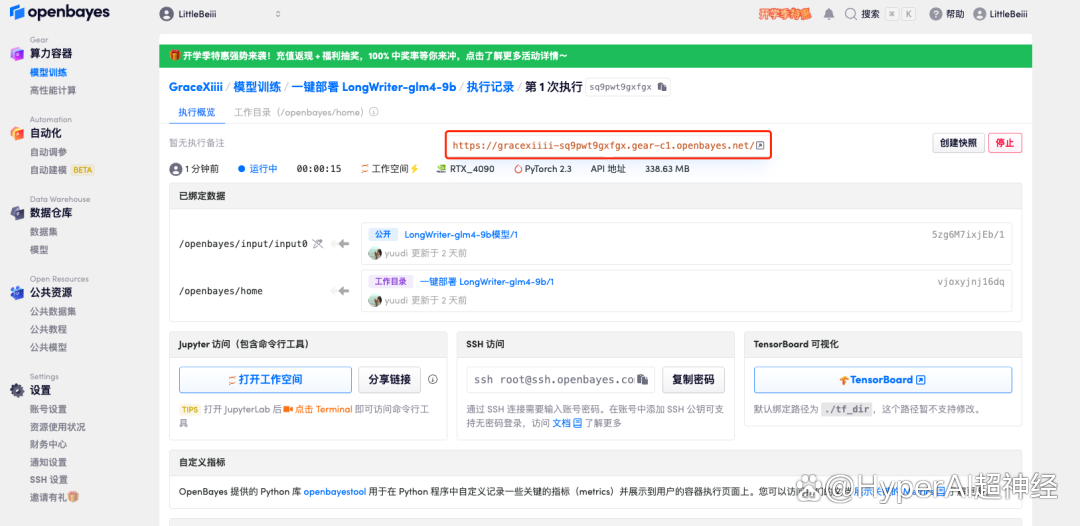Open 公共教程 in sidebar

pos(48,329)
